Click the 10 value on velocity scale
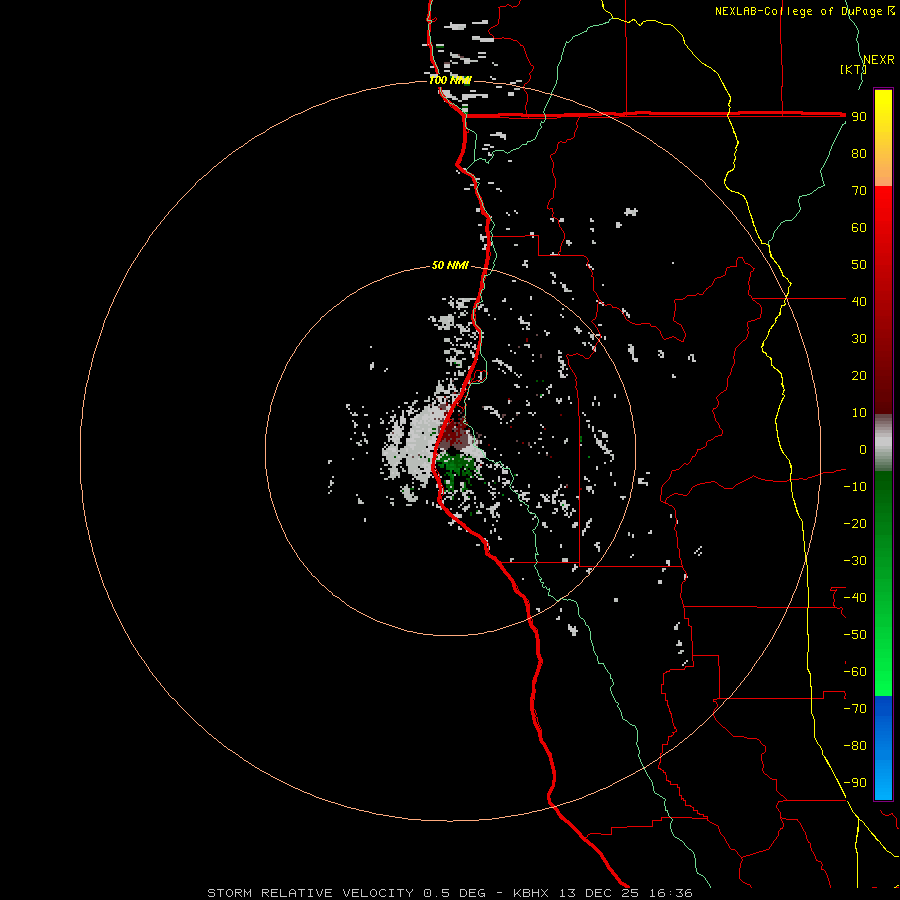Viewport: 900px width, 900px height. (x=859, y=413)
